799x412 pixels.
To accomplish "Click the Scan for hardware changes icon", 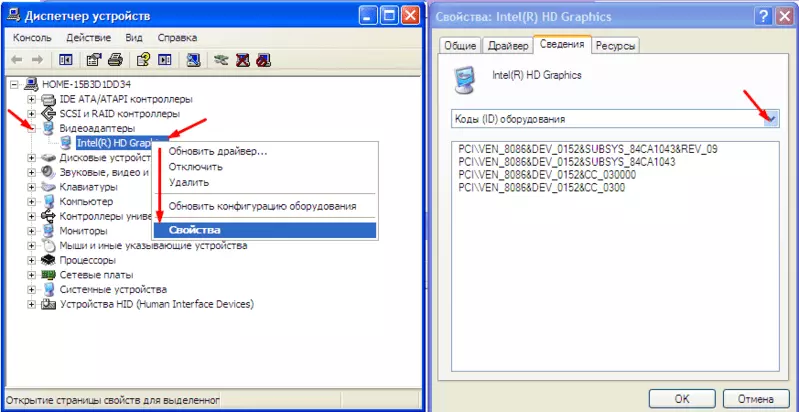I will (193, 58).
